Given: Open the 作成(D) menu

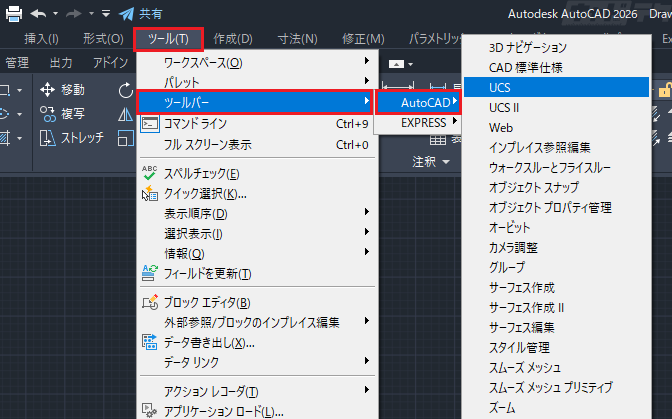Looking at the screenshot, I should [x=233, y=39].
